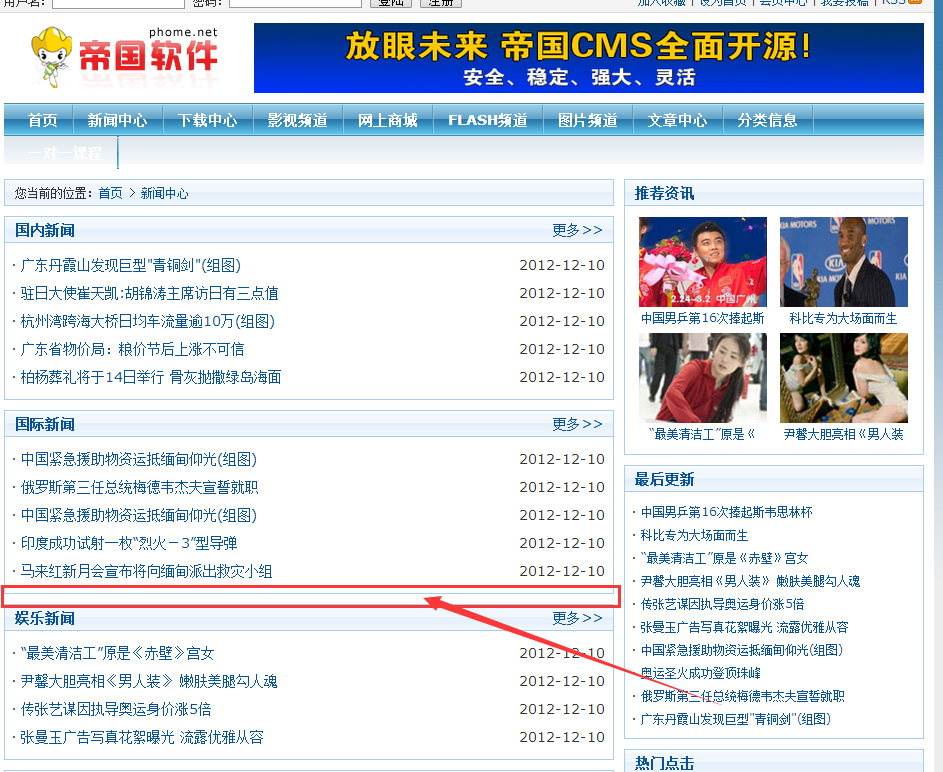Click the 帝国CMS全面开源 banner
The image size is (943, 772).
(x=588, y=58)
